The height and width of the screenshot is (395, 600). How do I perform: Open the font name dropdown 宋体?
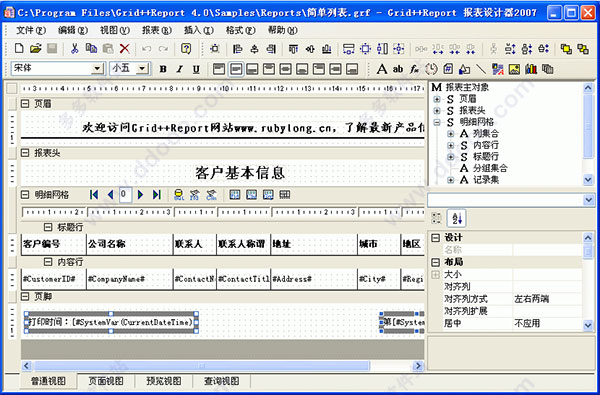(98, 69)
